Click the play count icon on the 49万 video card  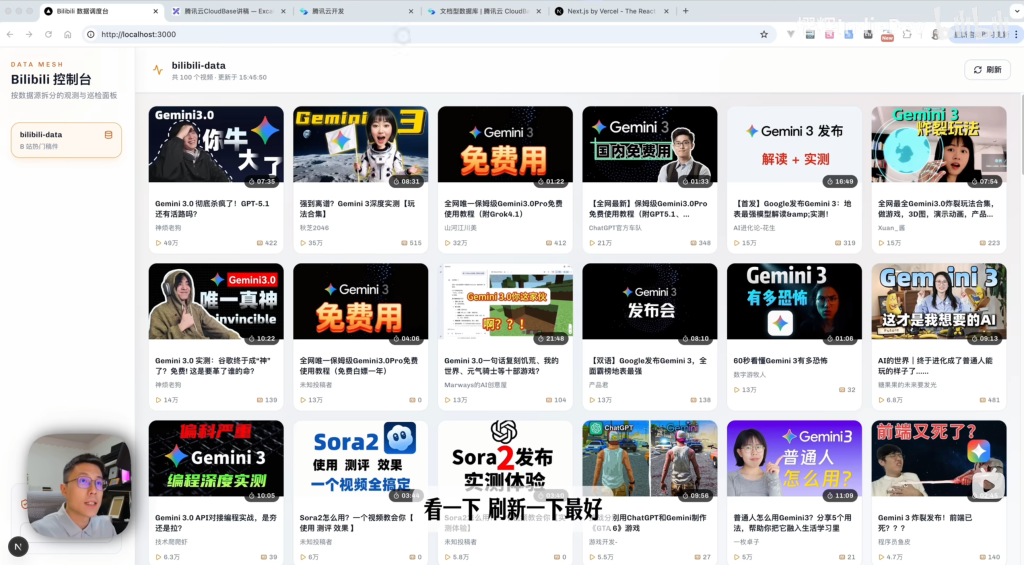(158, 243)
